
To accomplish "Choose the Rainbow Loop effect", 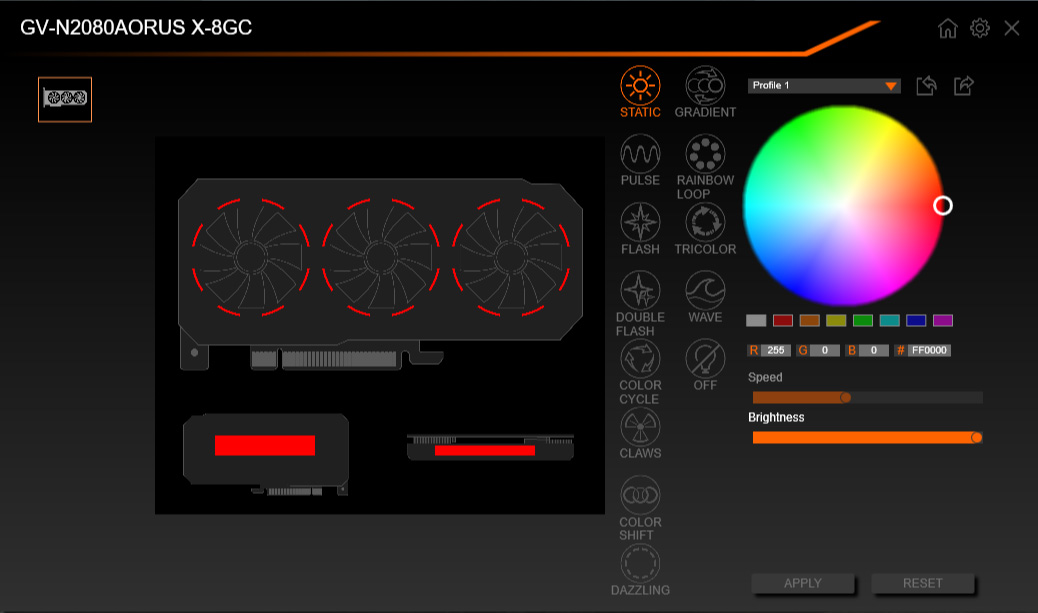I will coord(705,154).
